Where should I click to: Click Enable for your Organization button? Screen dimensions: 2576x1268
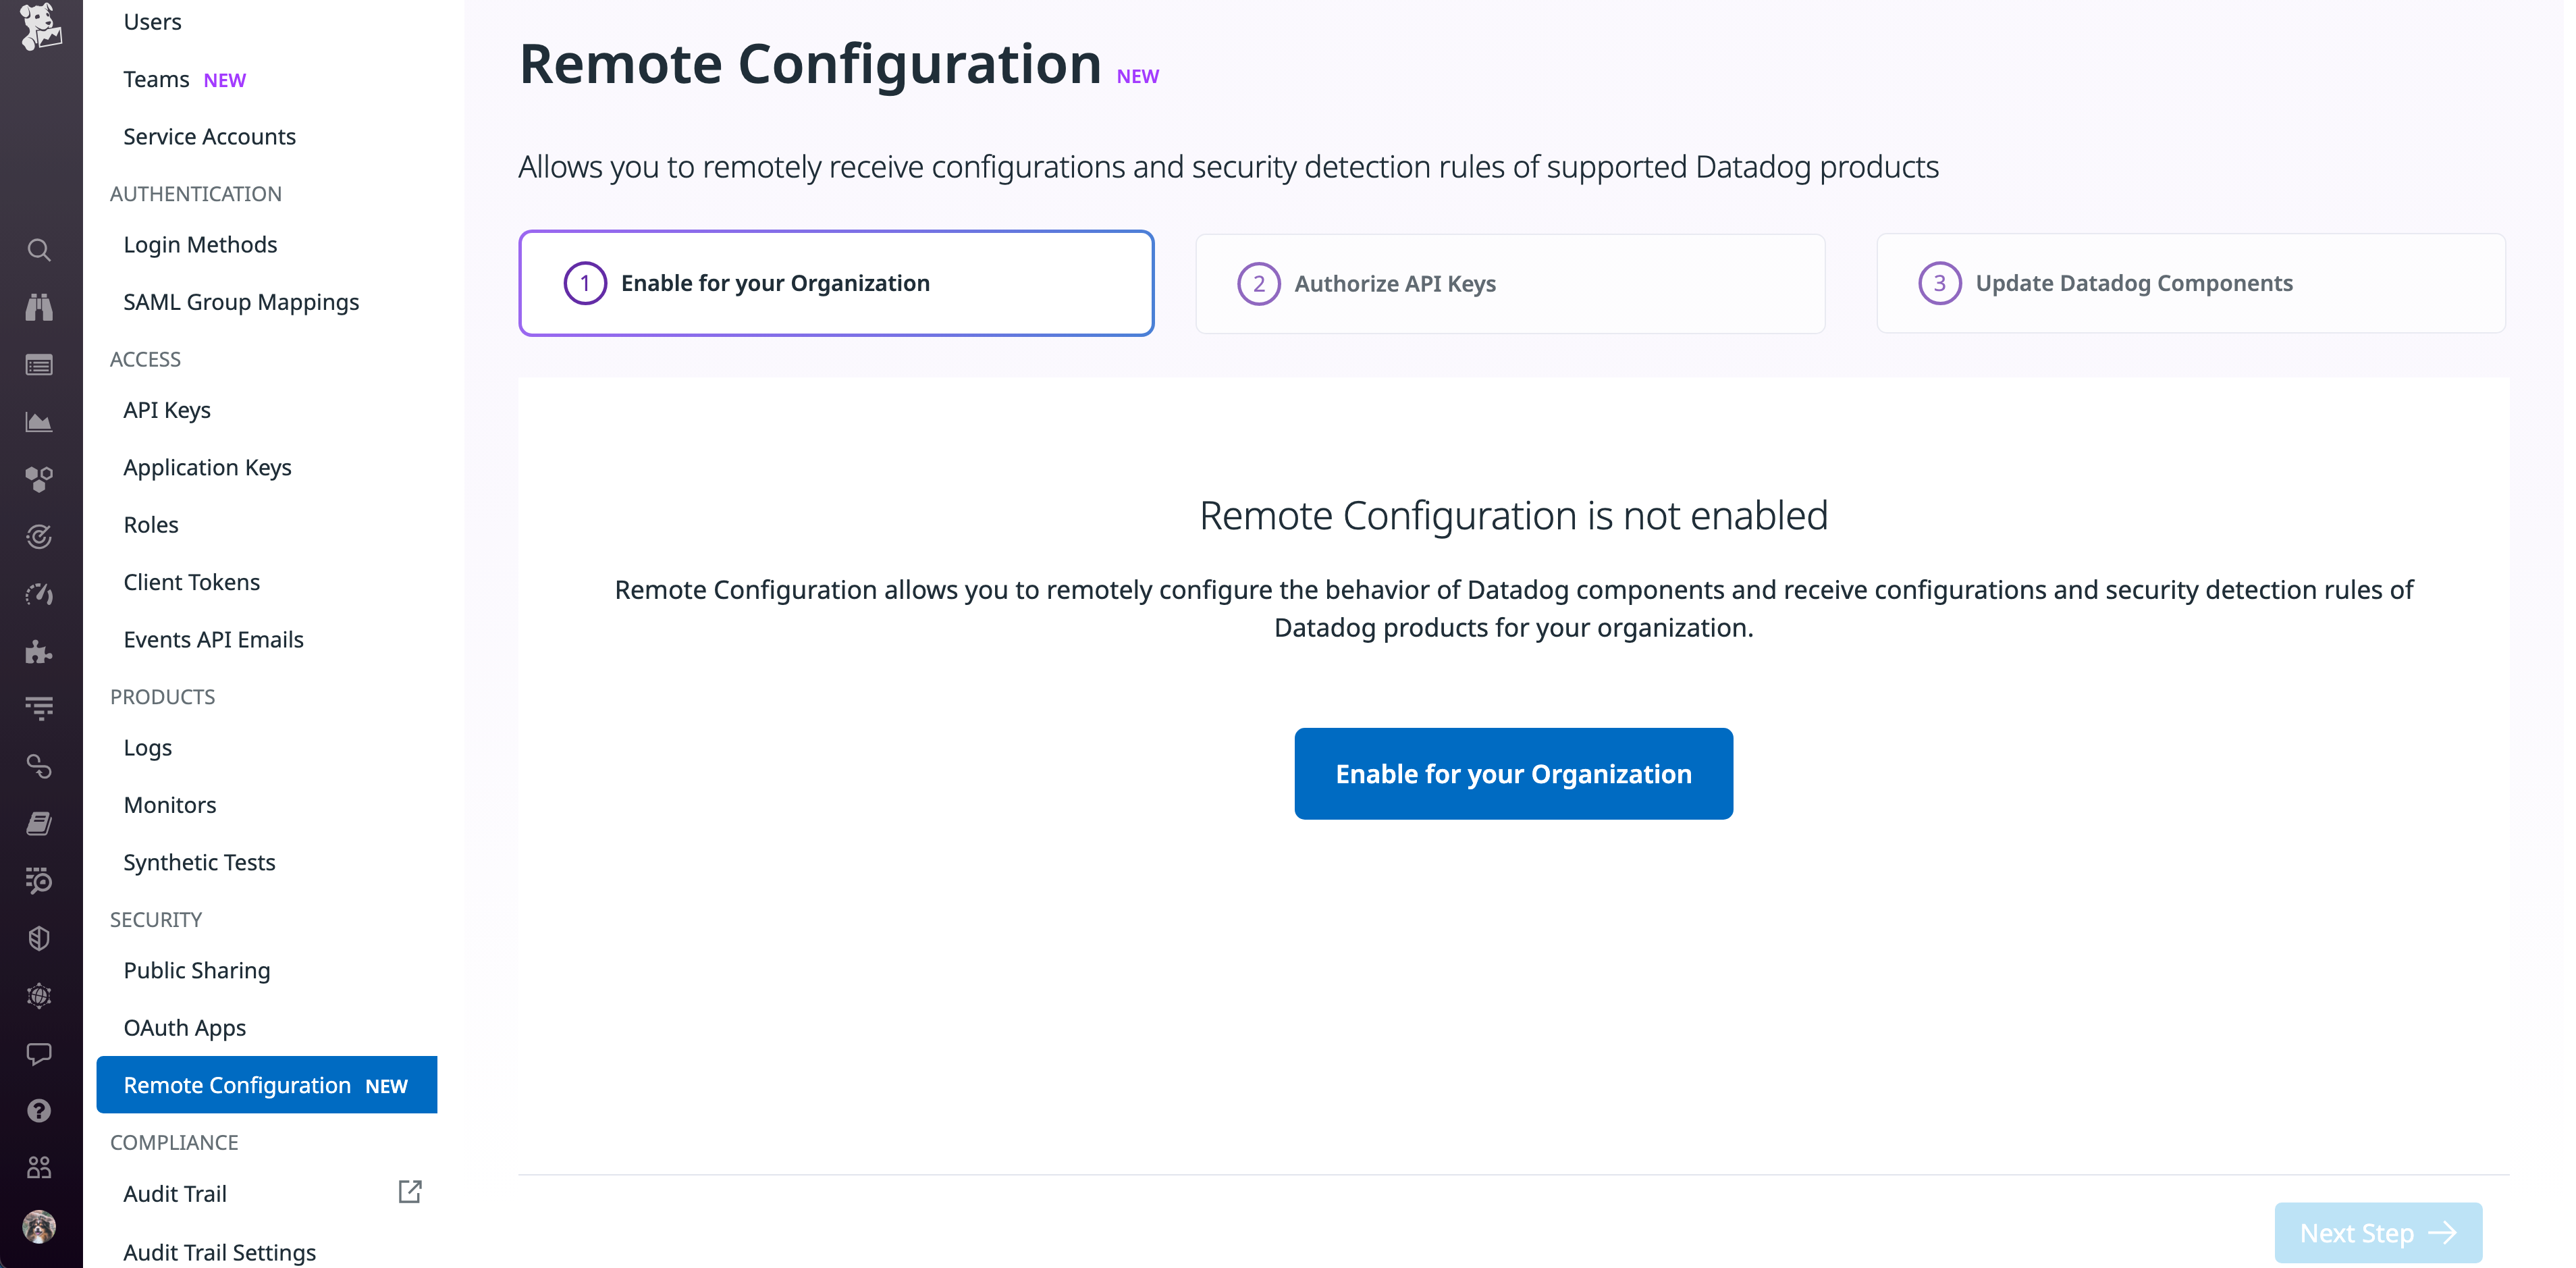click(x=1512, y=773)
